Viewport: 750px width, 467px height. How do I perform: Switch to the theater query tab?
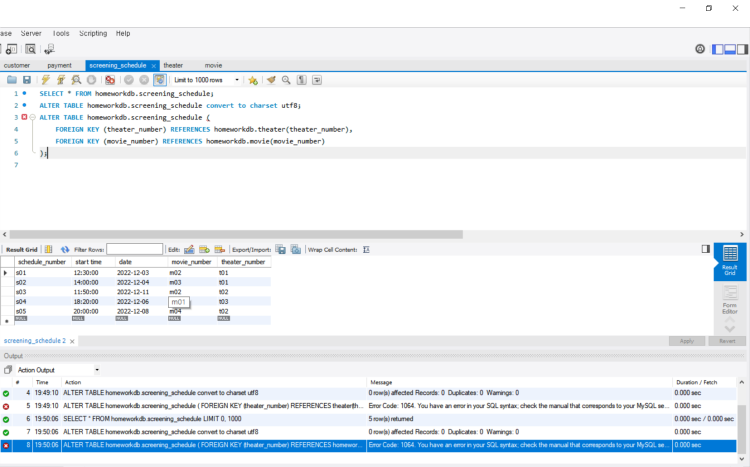click(x=173, y=65)
